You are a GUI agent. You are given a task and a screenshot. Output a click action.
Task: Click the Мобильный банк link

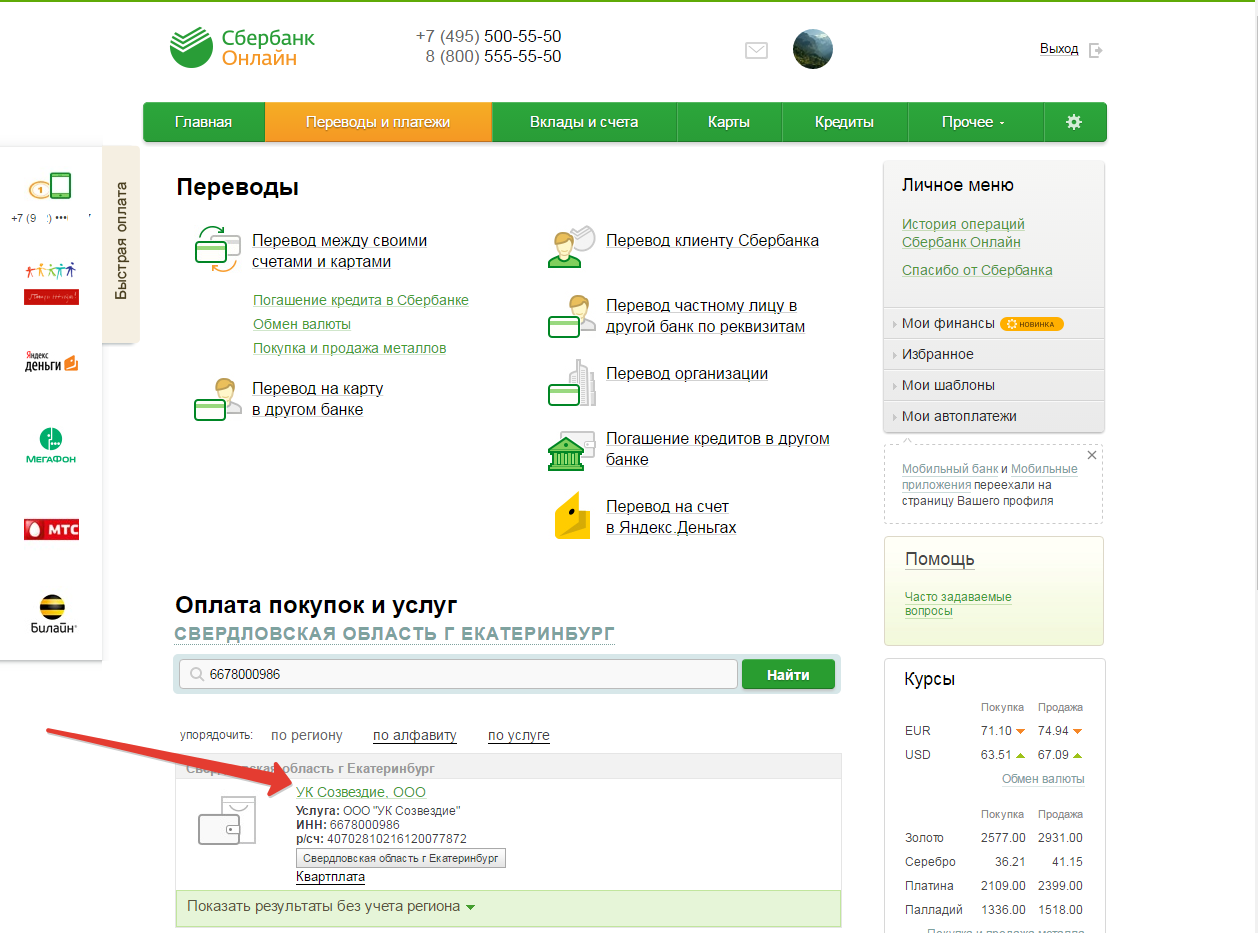(x=950, y=469)
